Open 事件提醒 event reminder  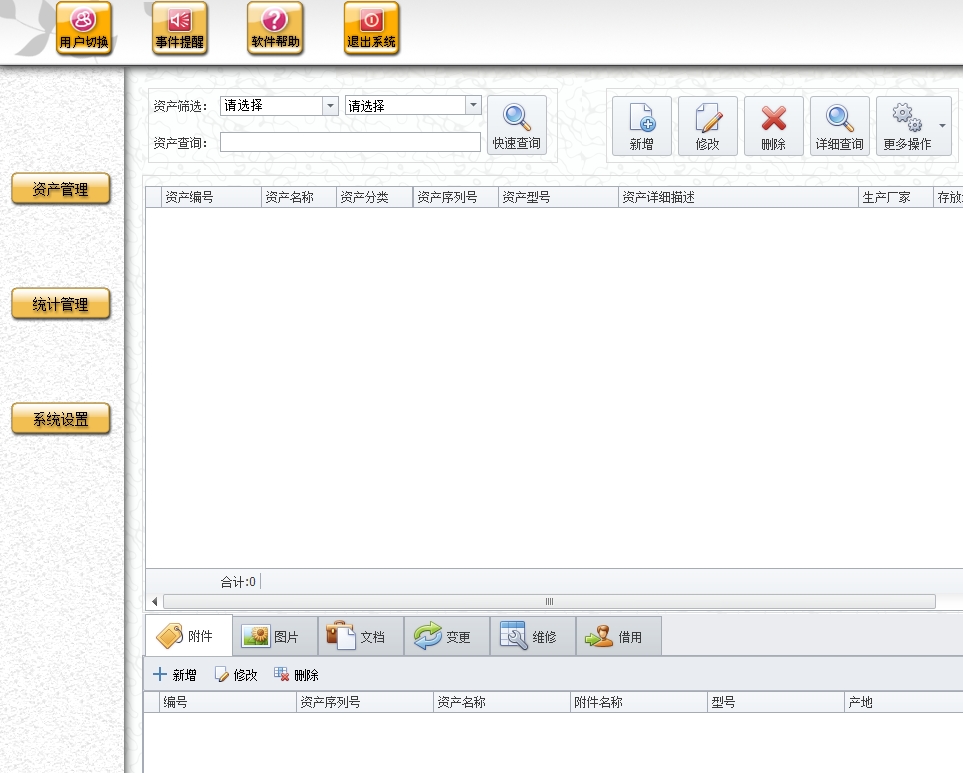179,28
